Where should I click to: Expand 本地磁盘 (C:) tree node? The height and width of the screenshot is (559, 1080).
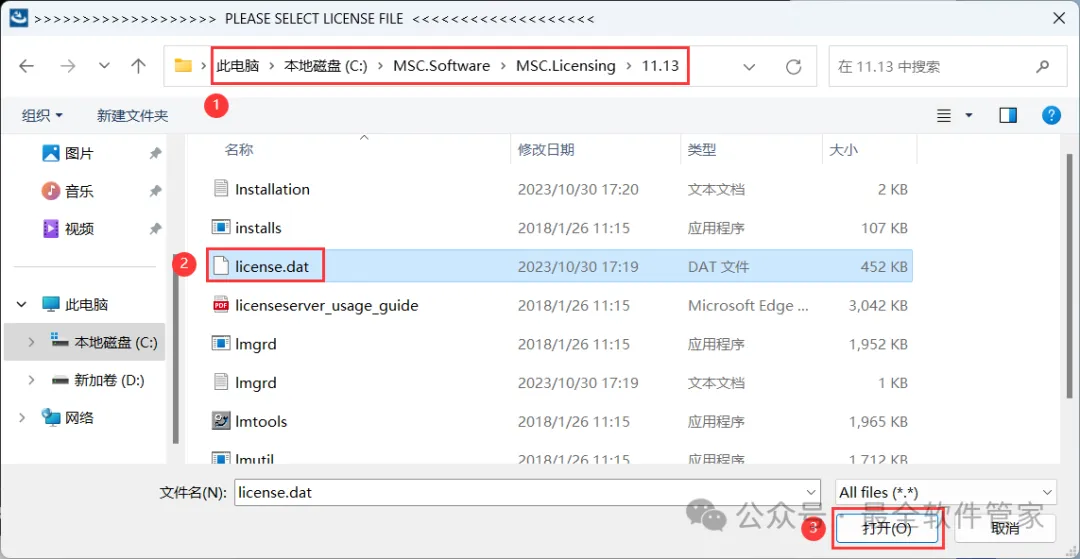tap(32, 342)
